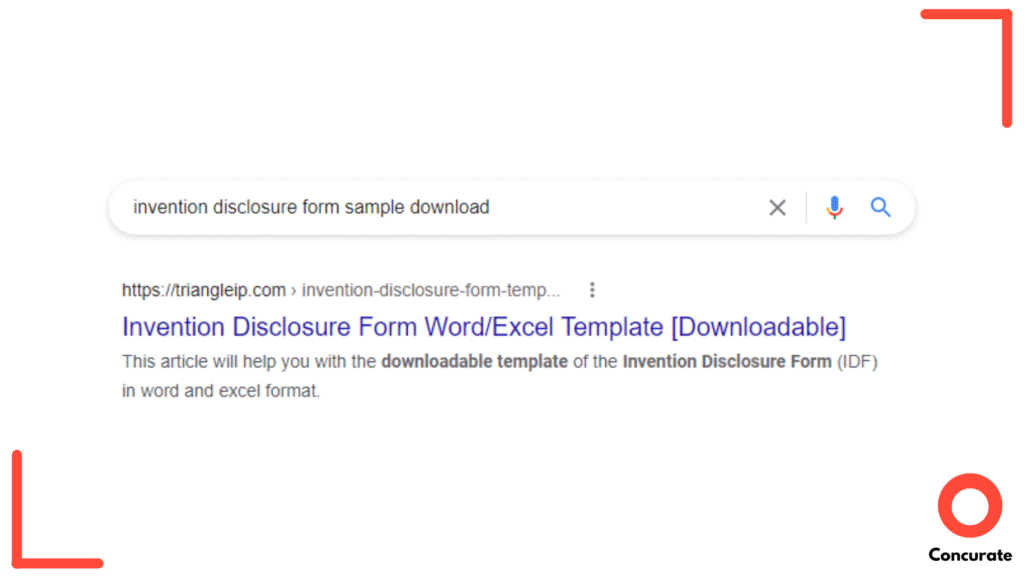The height and width of the screenshot is (576, 1024).
Task: Click the Concurate brand name text
Action: pyautogui.click(x=969, y=555)
